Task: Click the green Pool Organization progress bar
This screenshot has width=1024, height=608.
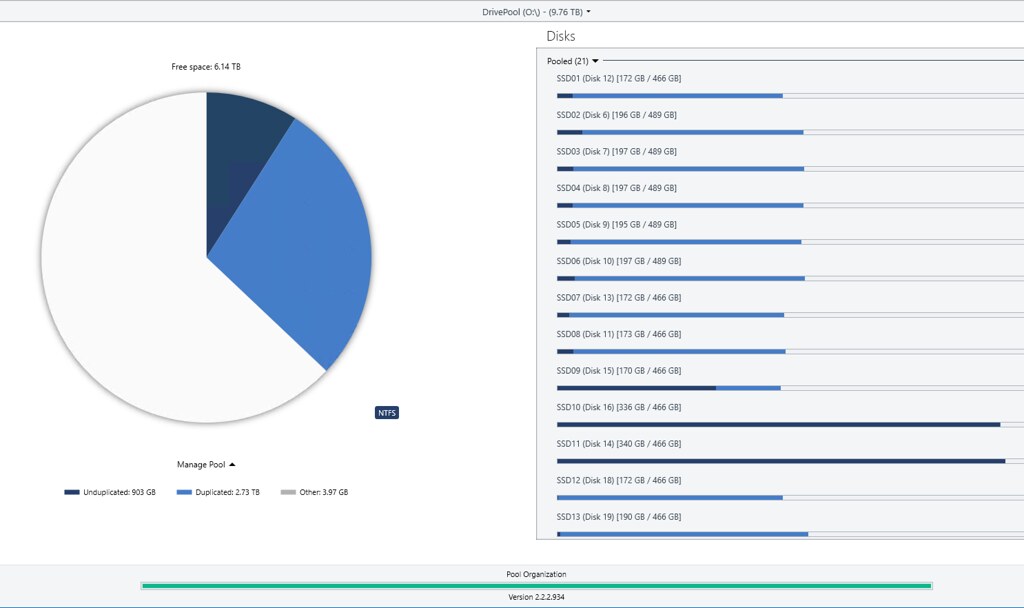Action: coord(536,586)
